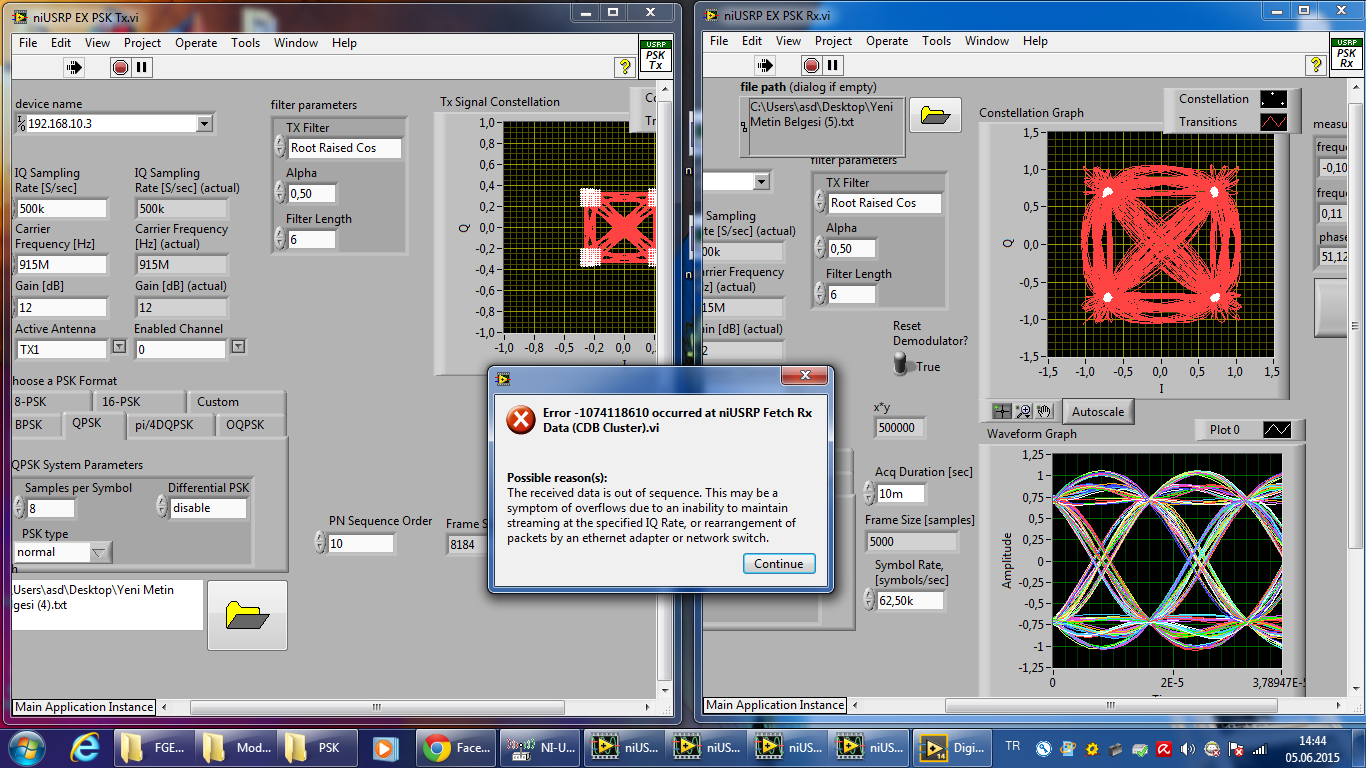Click the Carrier Frequency 915M field
This screenshot has height=768, width=1366.
(62, 264)
